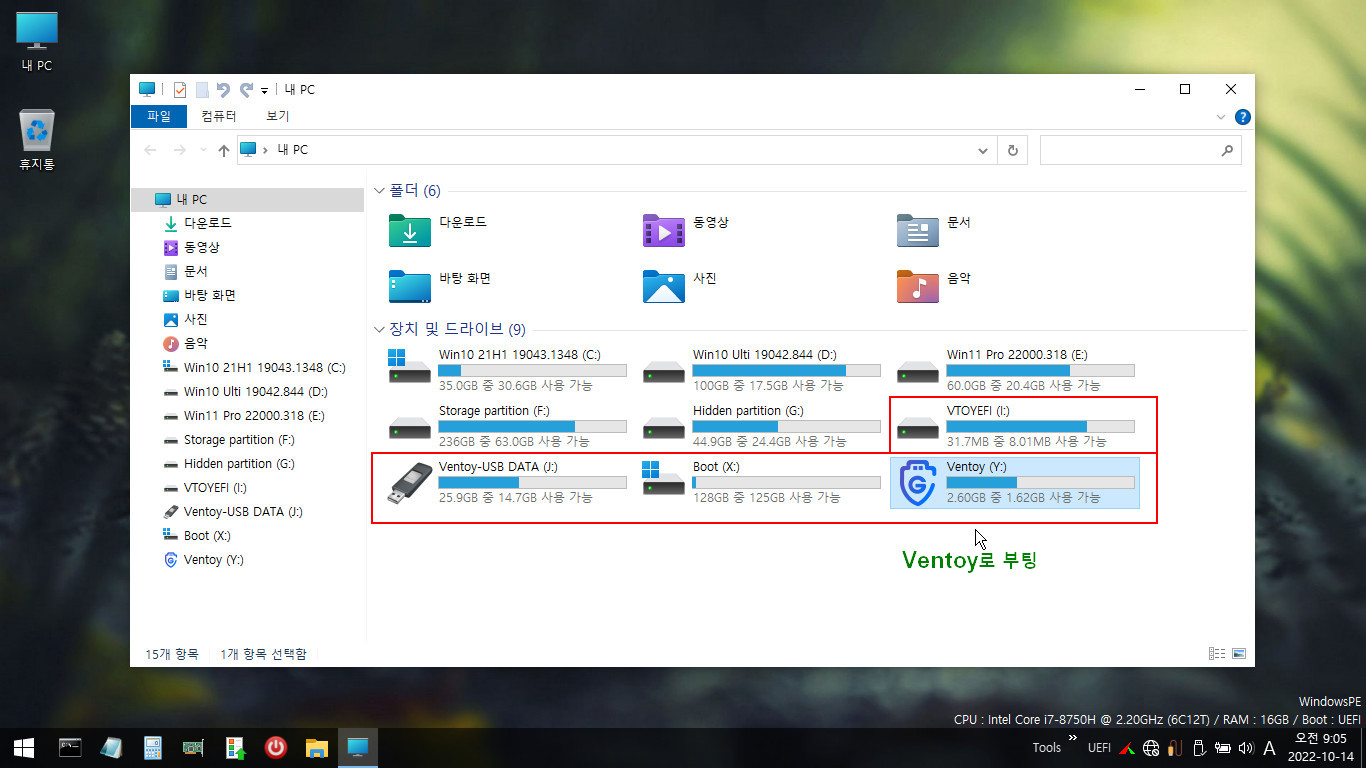Open the blue Help question-mark button

(x=1243, y=117)
